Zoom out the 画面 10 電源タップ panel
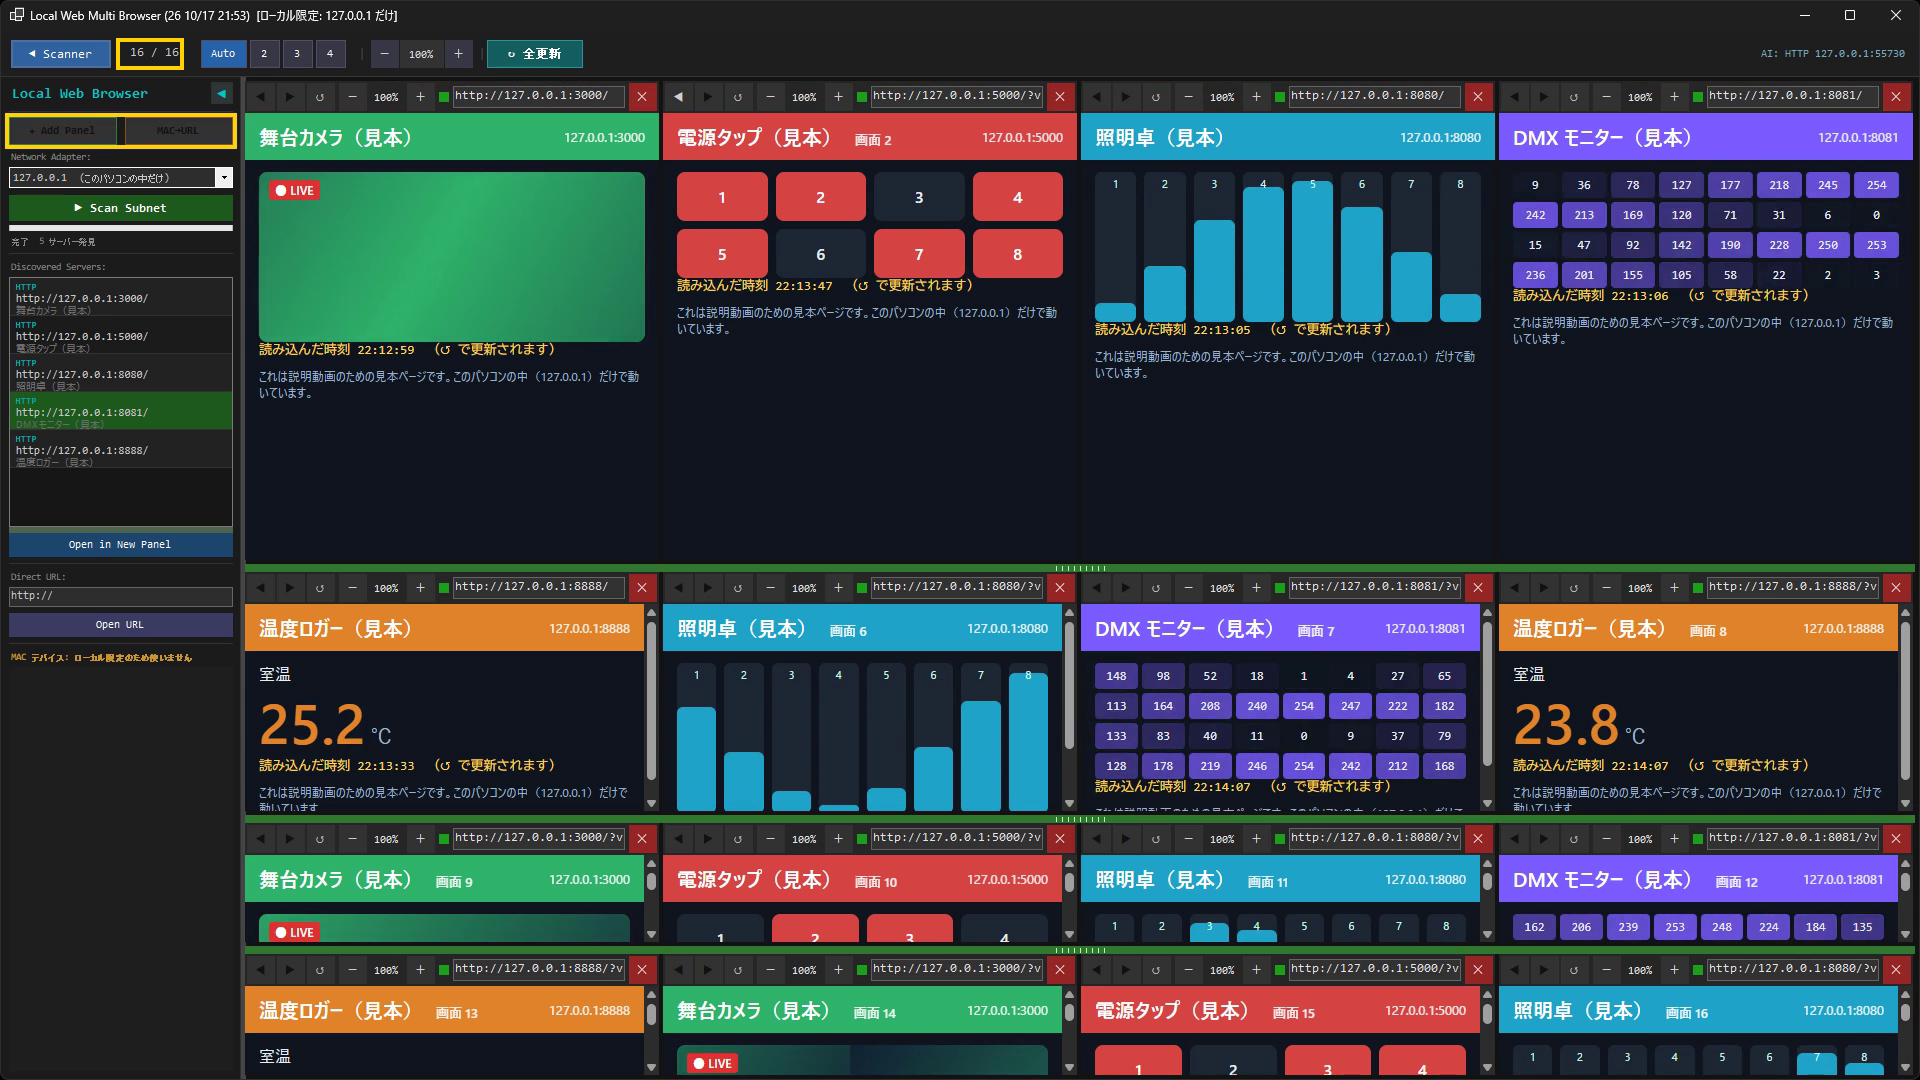This screenshot has height=1080, width=1920. [770, 839]
